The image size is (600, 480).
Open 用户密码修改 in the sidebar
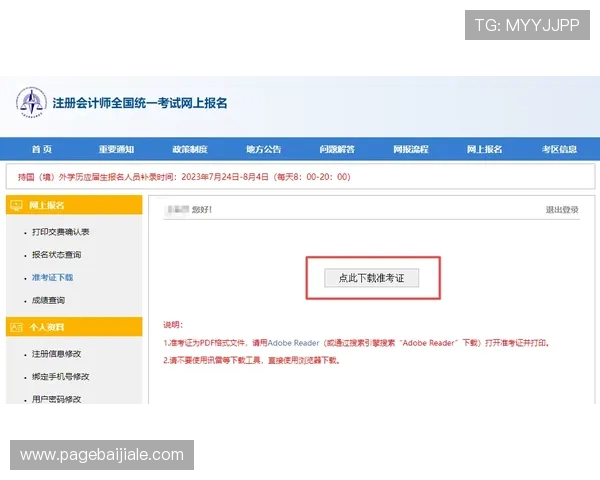pos(57,399)
